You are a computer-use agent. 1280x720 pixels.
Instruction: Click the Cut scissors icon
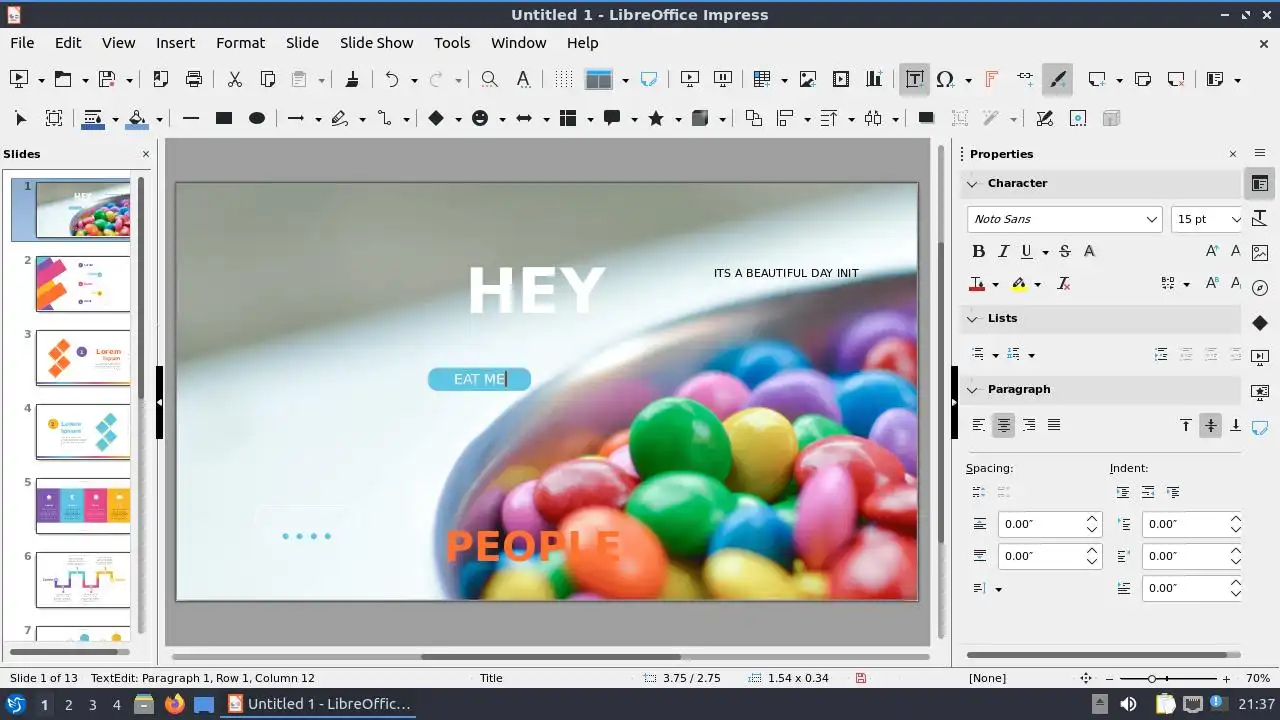(x=235, y=79)
